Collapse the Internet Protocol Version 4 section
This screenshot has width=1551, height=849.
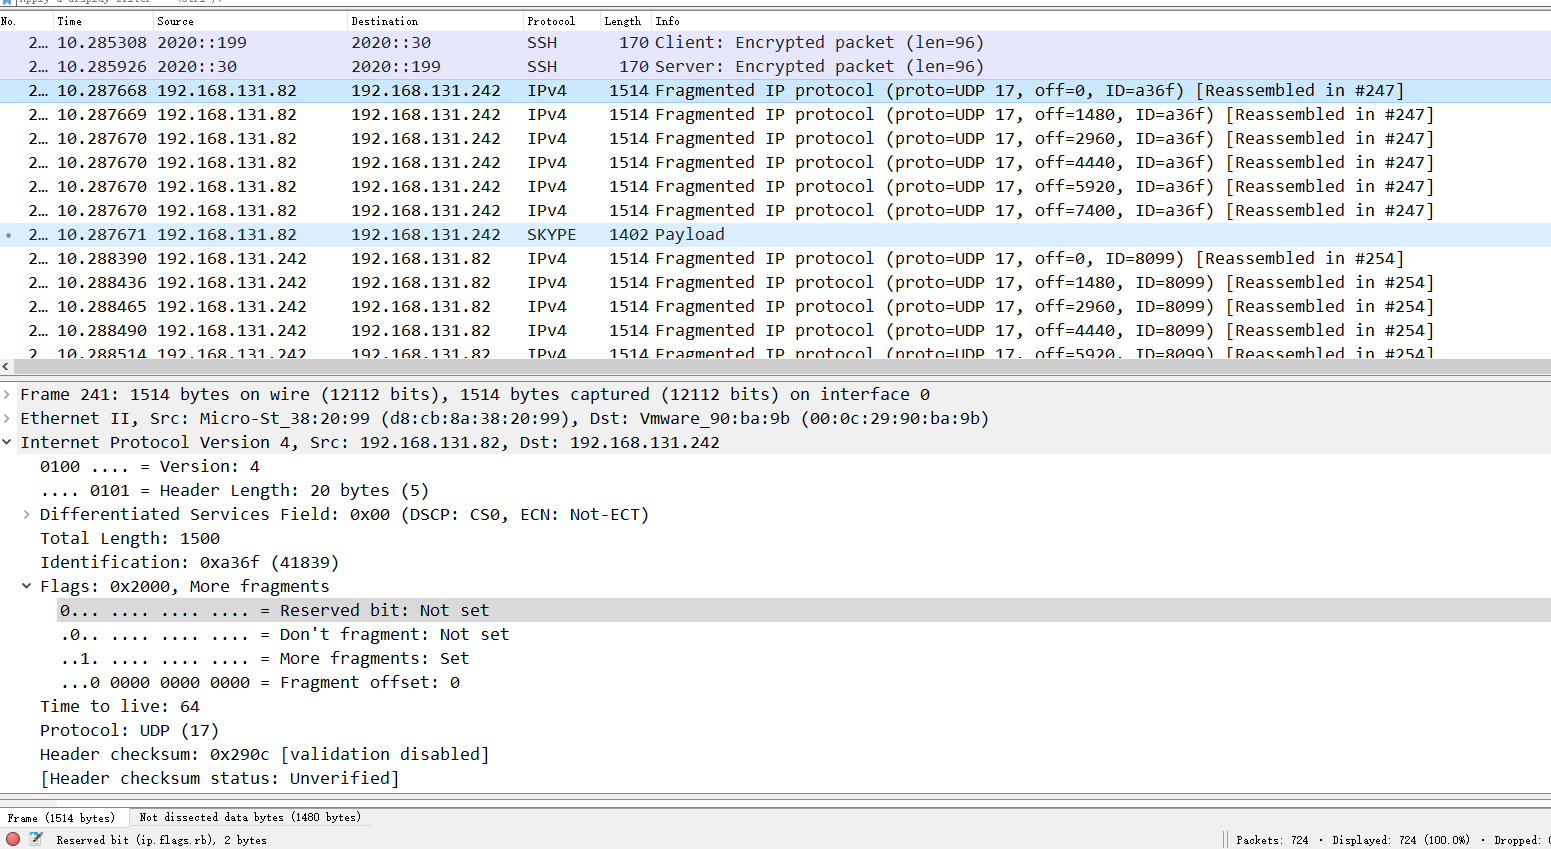click(x=8, y=442)
